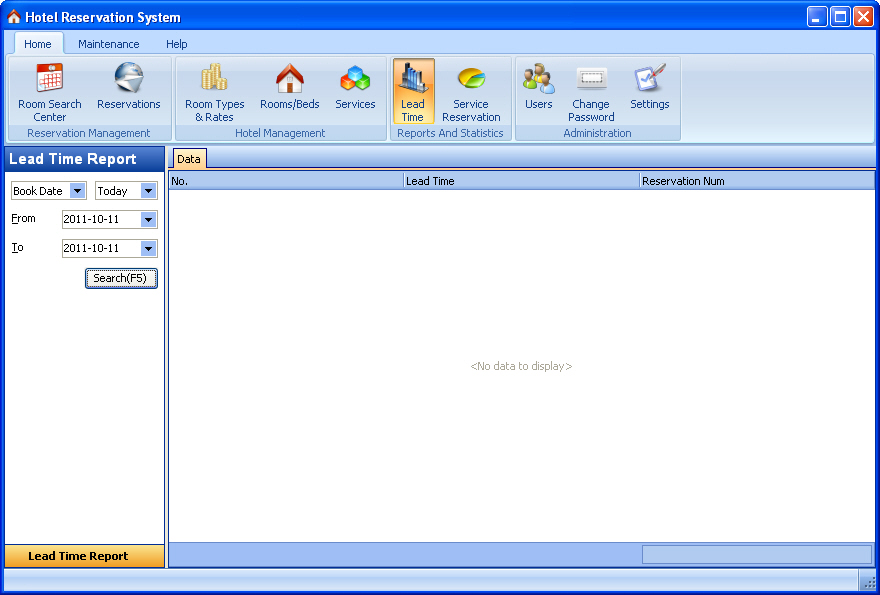Click the Lead Time Report bottom panel button
This screenshot has height=595, width=880.
84,556
